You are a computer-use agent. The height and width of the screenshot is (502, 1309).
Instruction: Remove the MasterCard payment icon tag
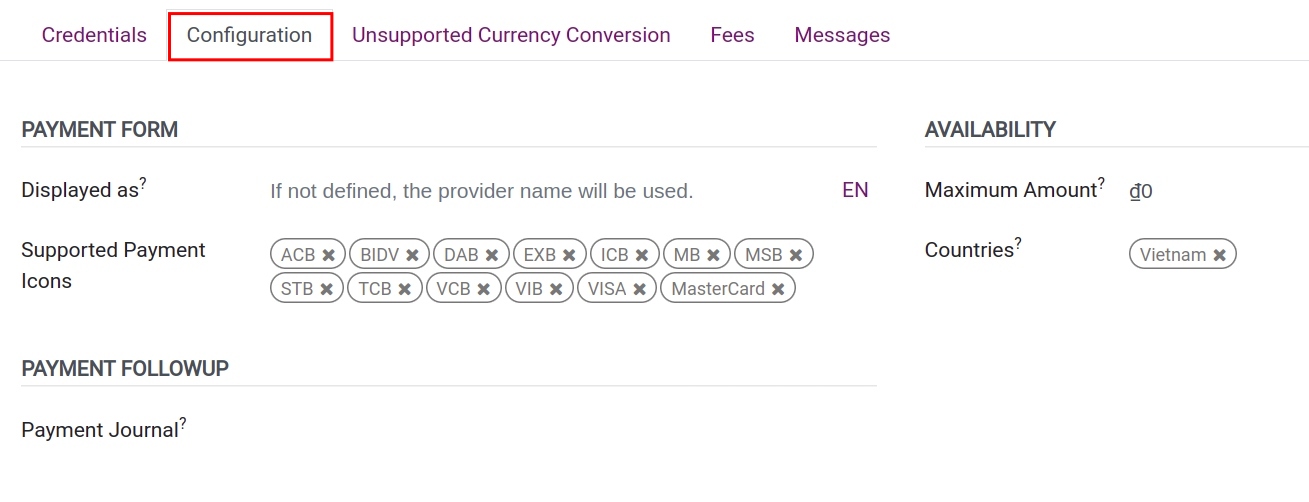[x=778, y=289]
